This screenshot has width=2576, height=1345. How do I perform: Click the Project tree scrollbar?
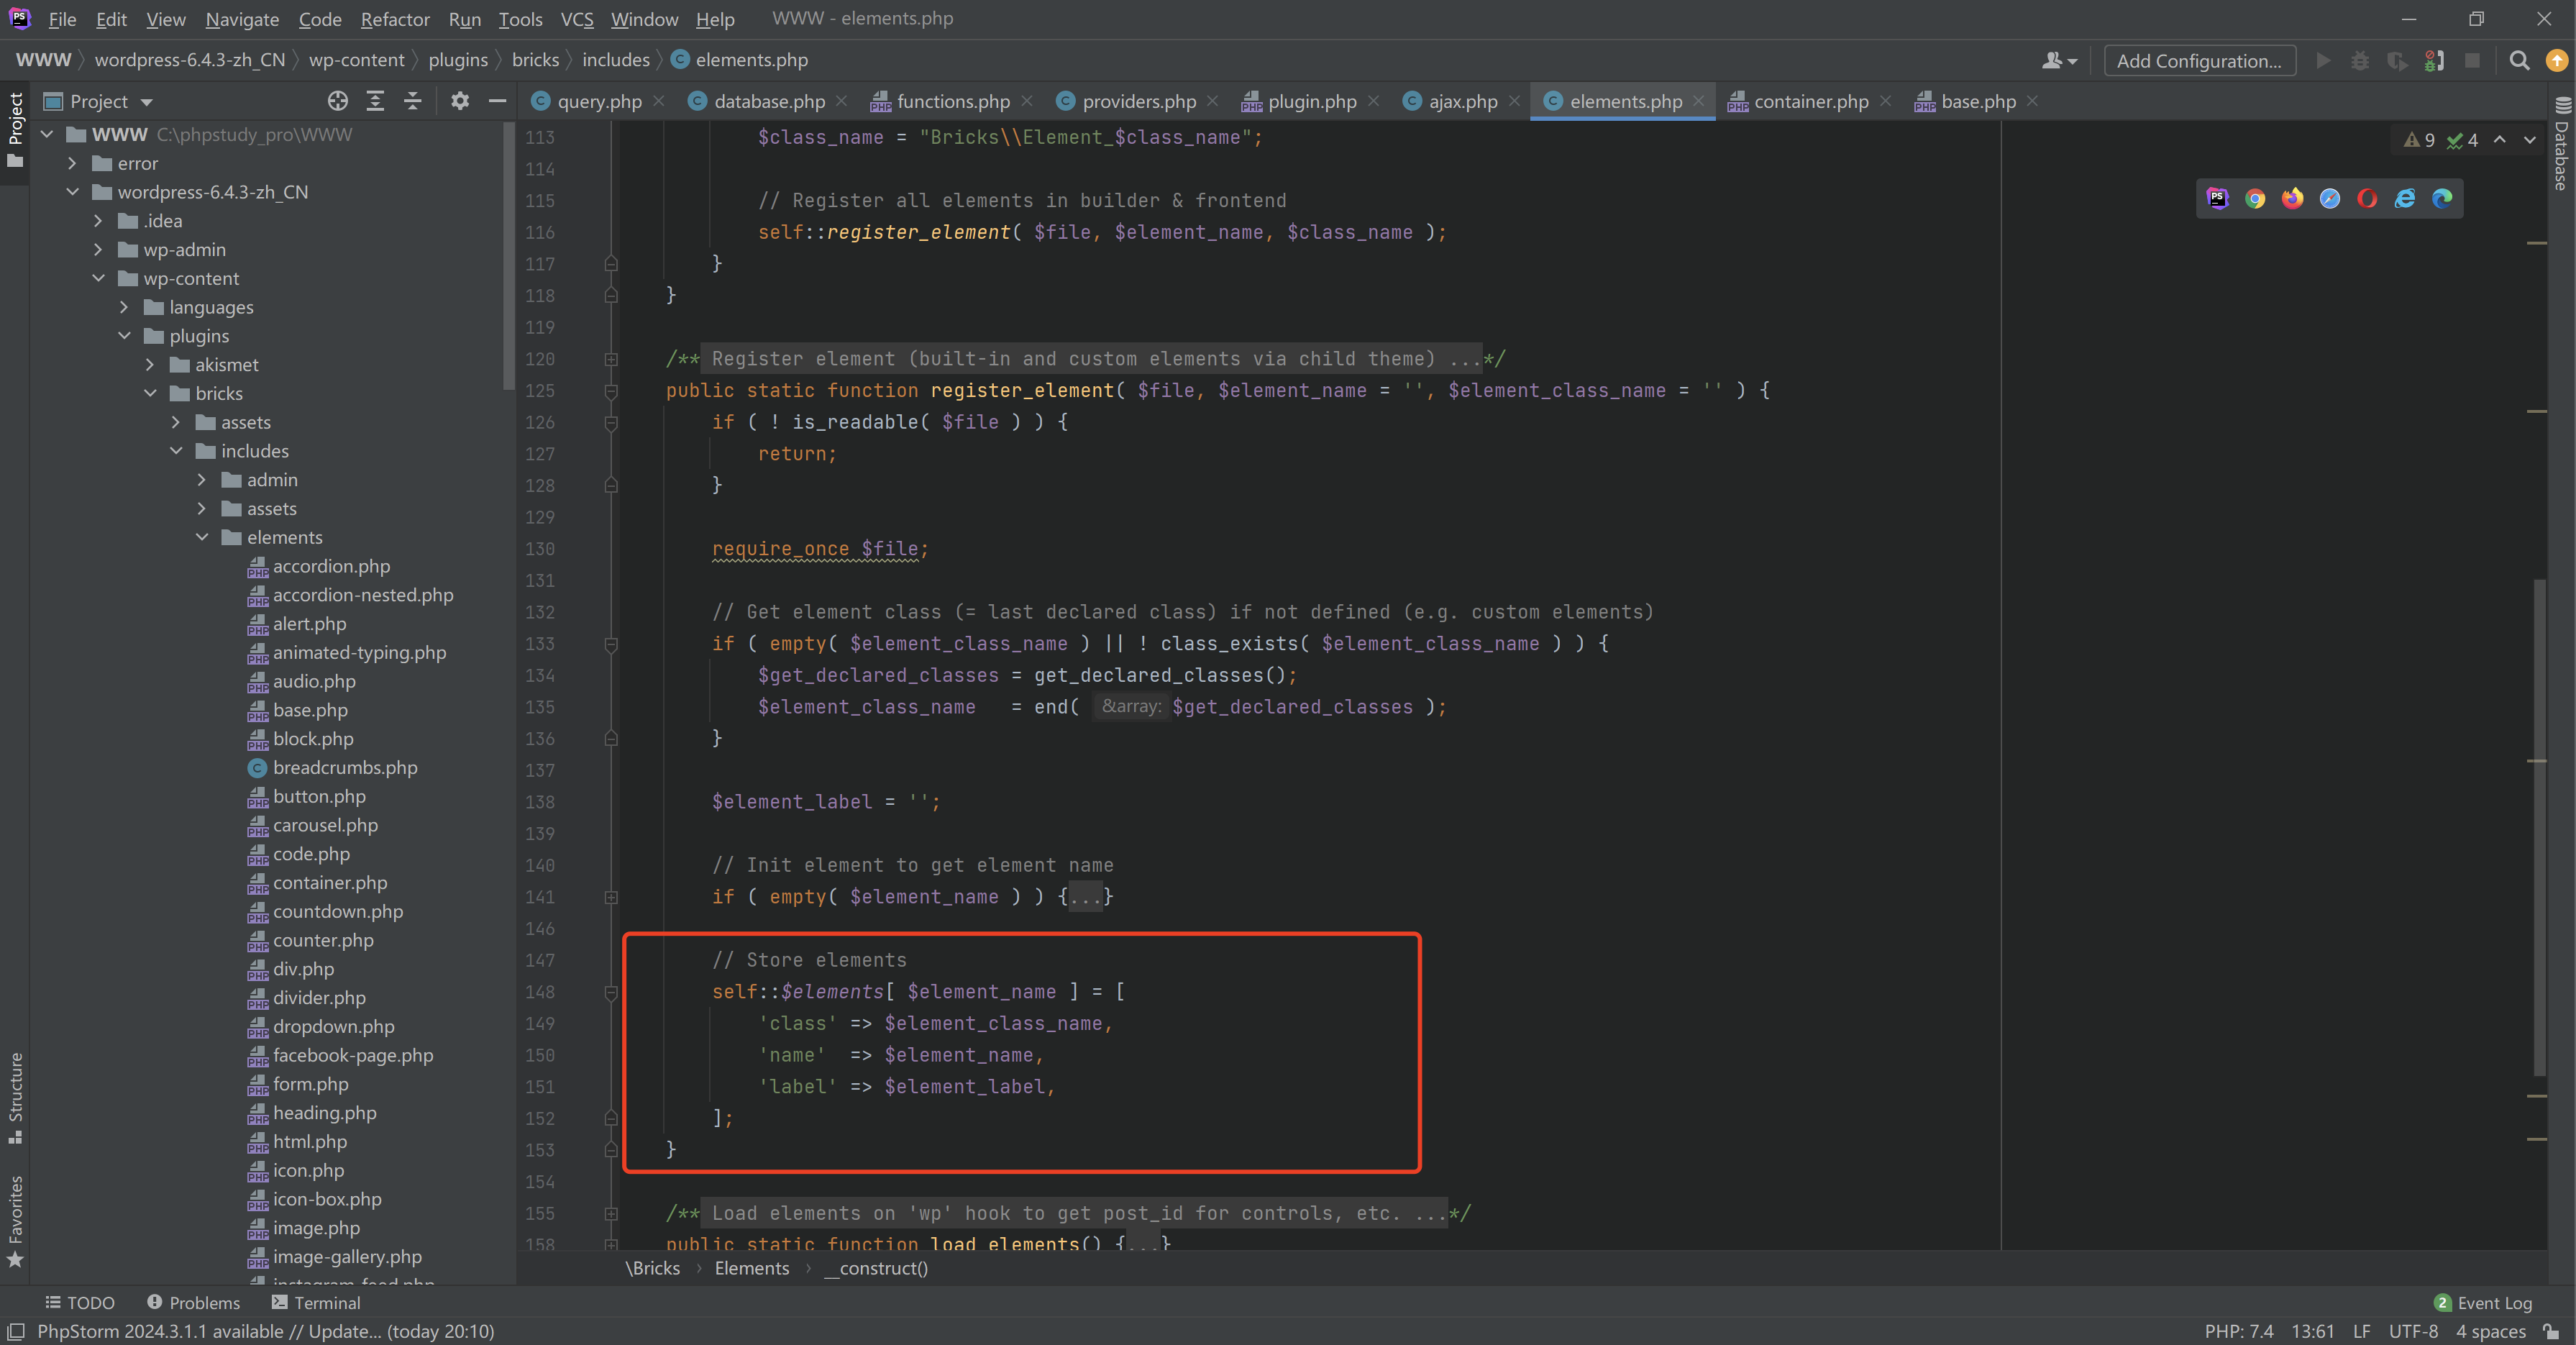tap(509, 255)
